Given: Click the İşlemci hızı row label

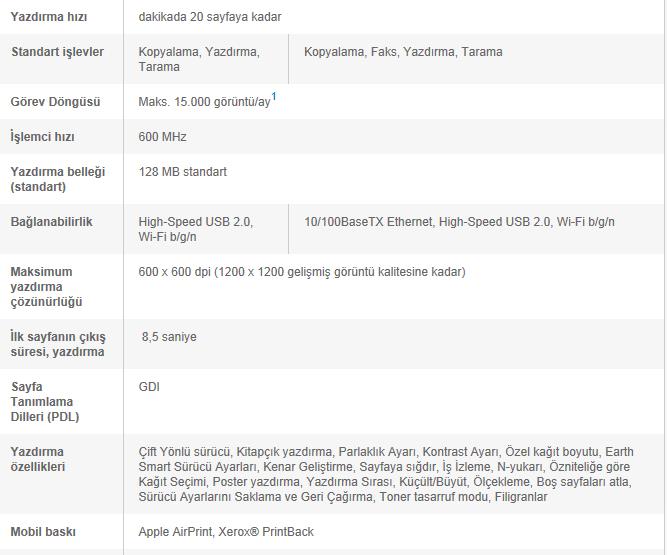Looking at the screenshot, I should pos(42,137).
